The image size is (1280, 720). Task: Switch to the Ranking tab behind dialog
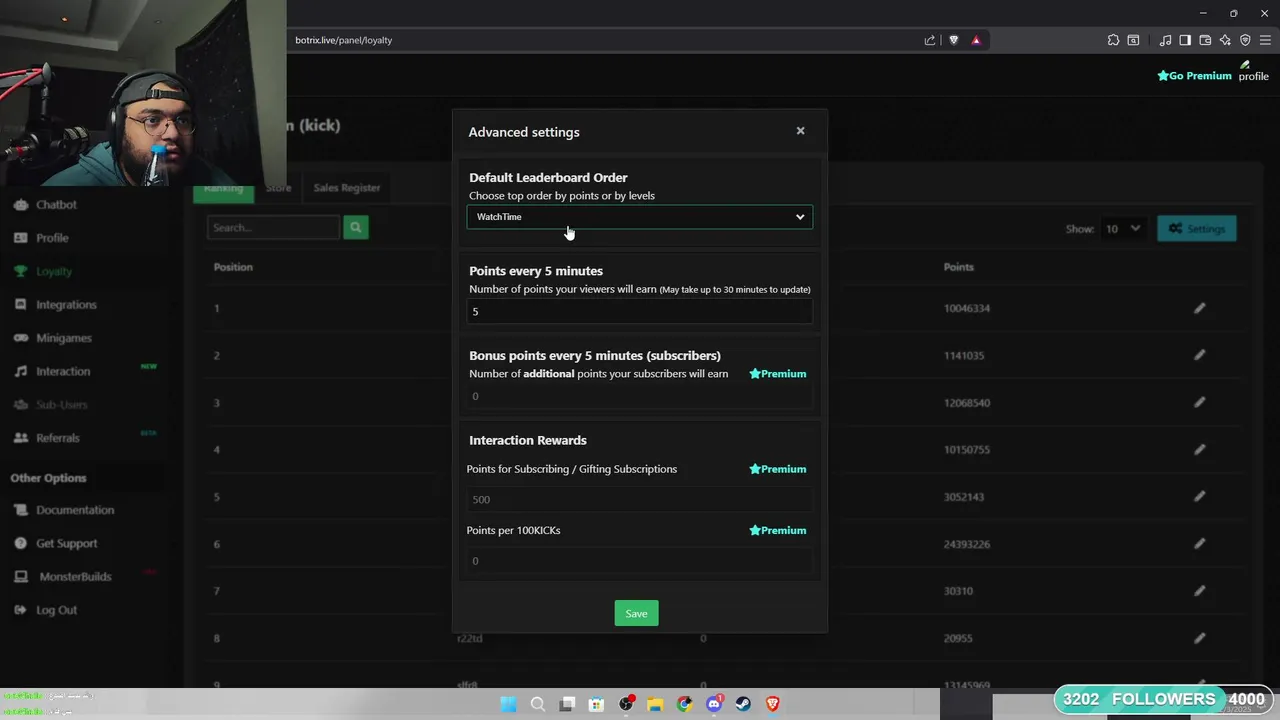point(223,188)
